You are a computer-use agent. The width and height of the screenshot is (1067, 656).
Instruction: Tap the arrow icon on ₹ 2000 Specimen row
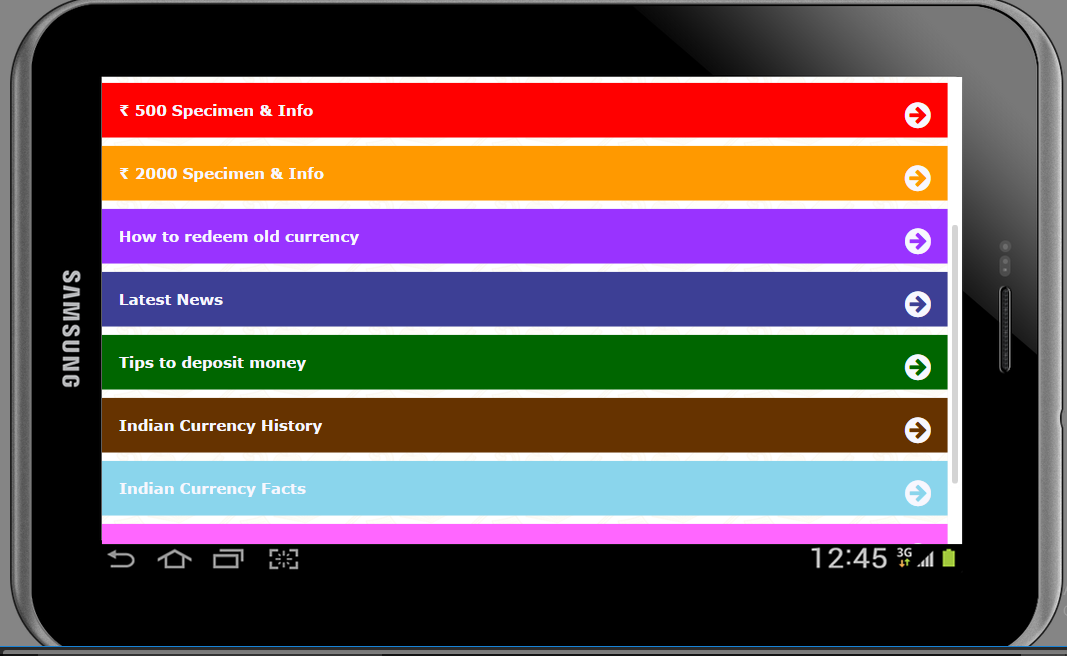pyautogui.click(x=917, y=178)
